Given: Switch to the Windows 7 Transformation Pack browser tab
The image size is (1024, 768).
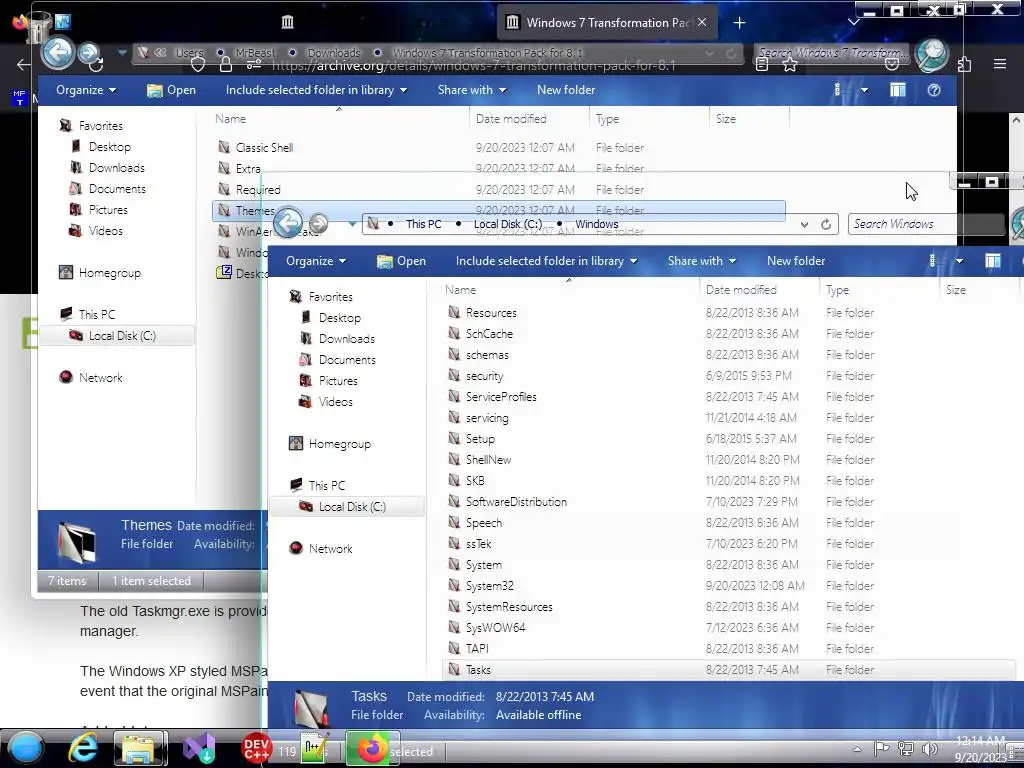Looking at the screenshot, I should pos(607,23).
